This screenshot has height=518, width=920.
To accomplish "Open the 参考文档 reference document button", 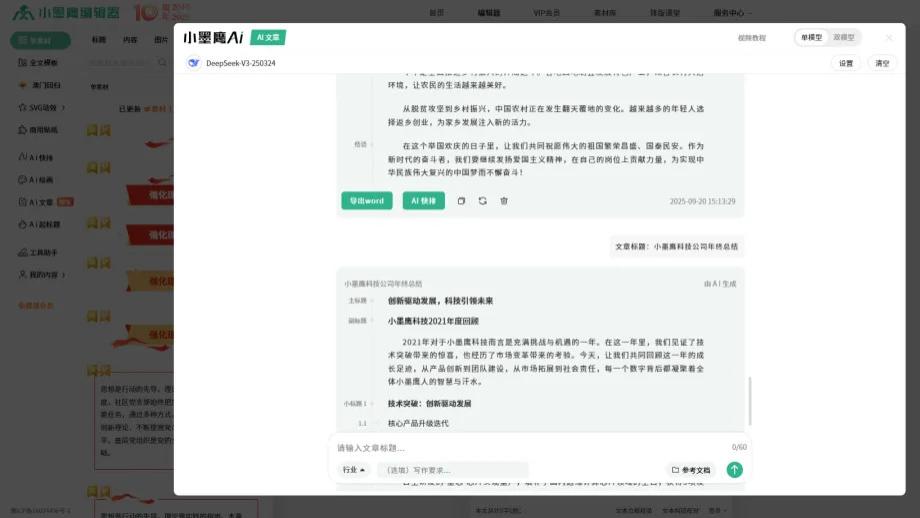I will [x=691, y=470].
